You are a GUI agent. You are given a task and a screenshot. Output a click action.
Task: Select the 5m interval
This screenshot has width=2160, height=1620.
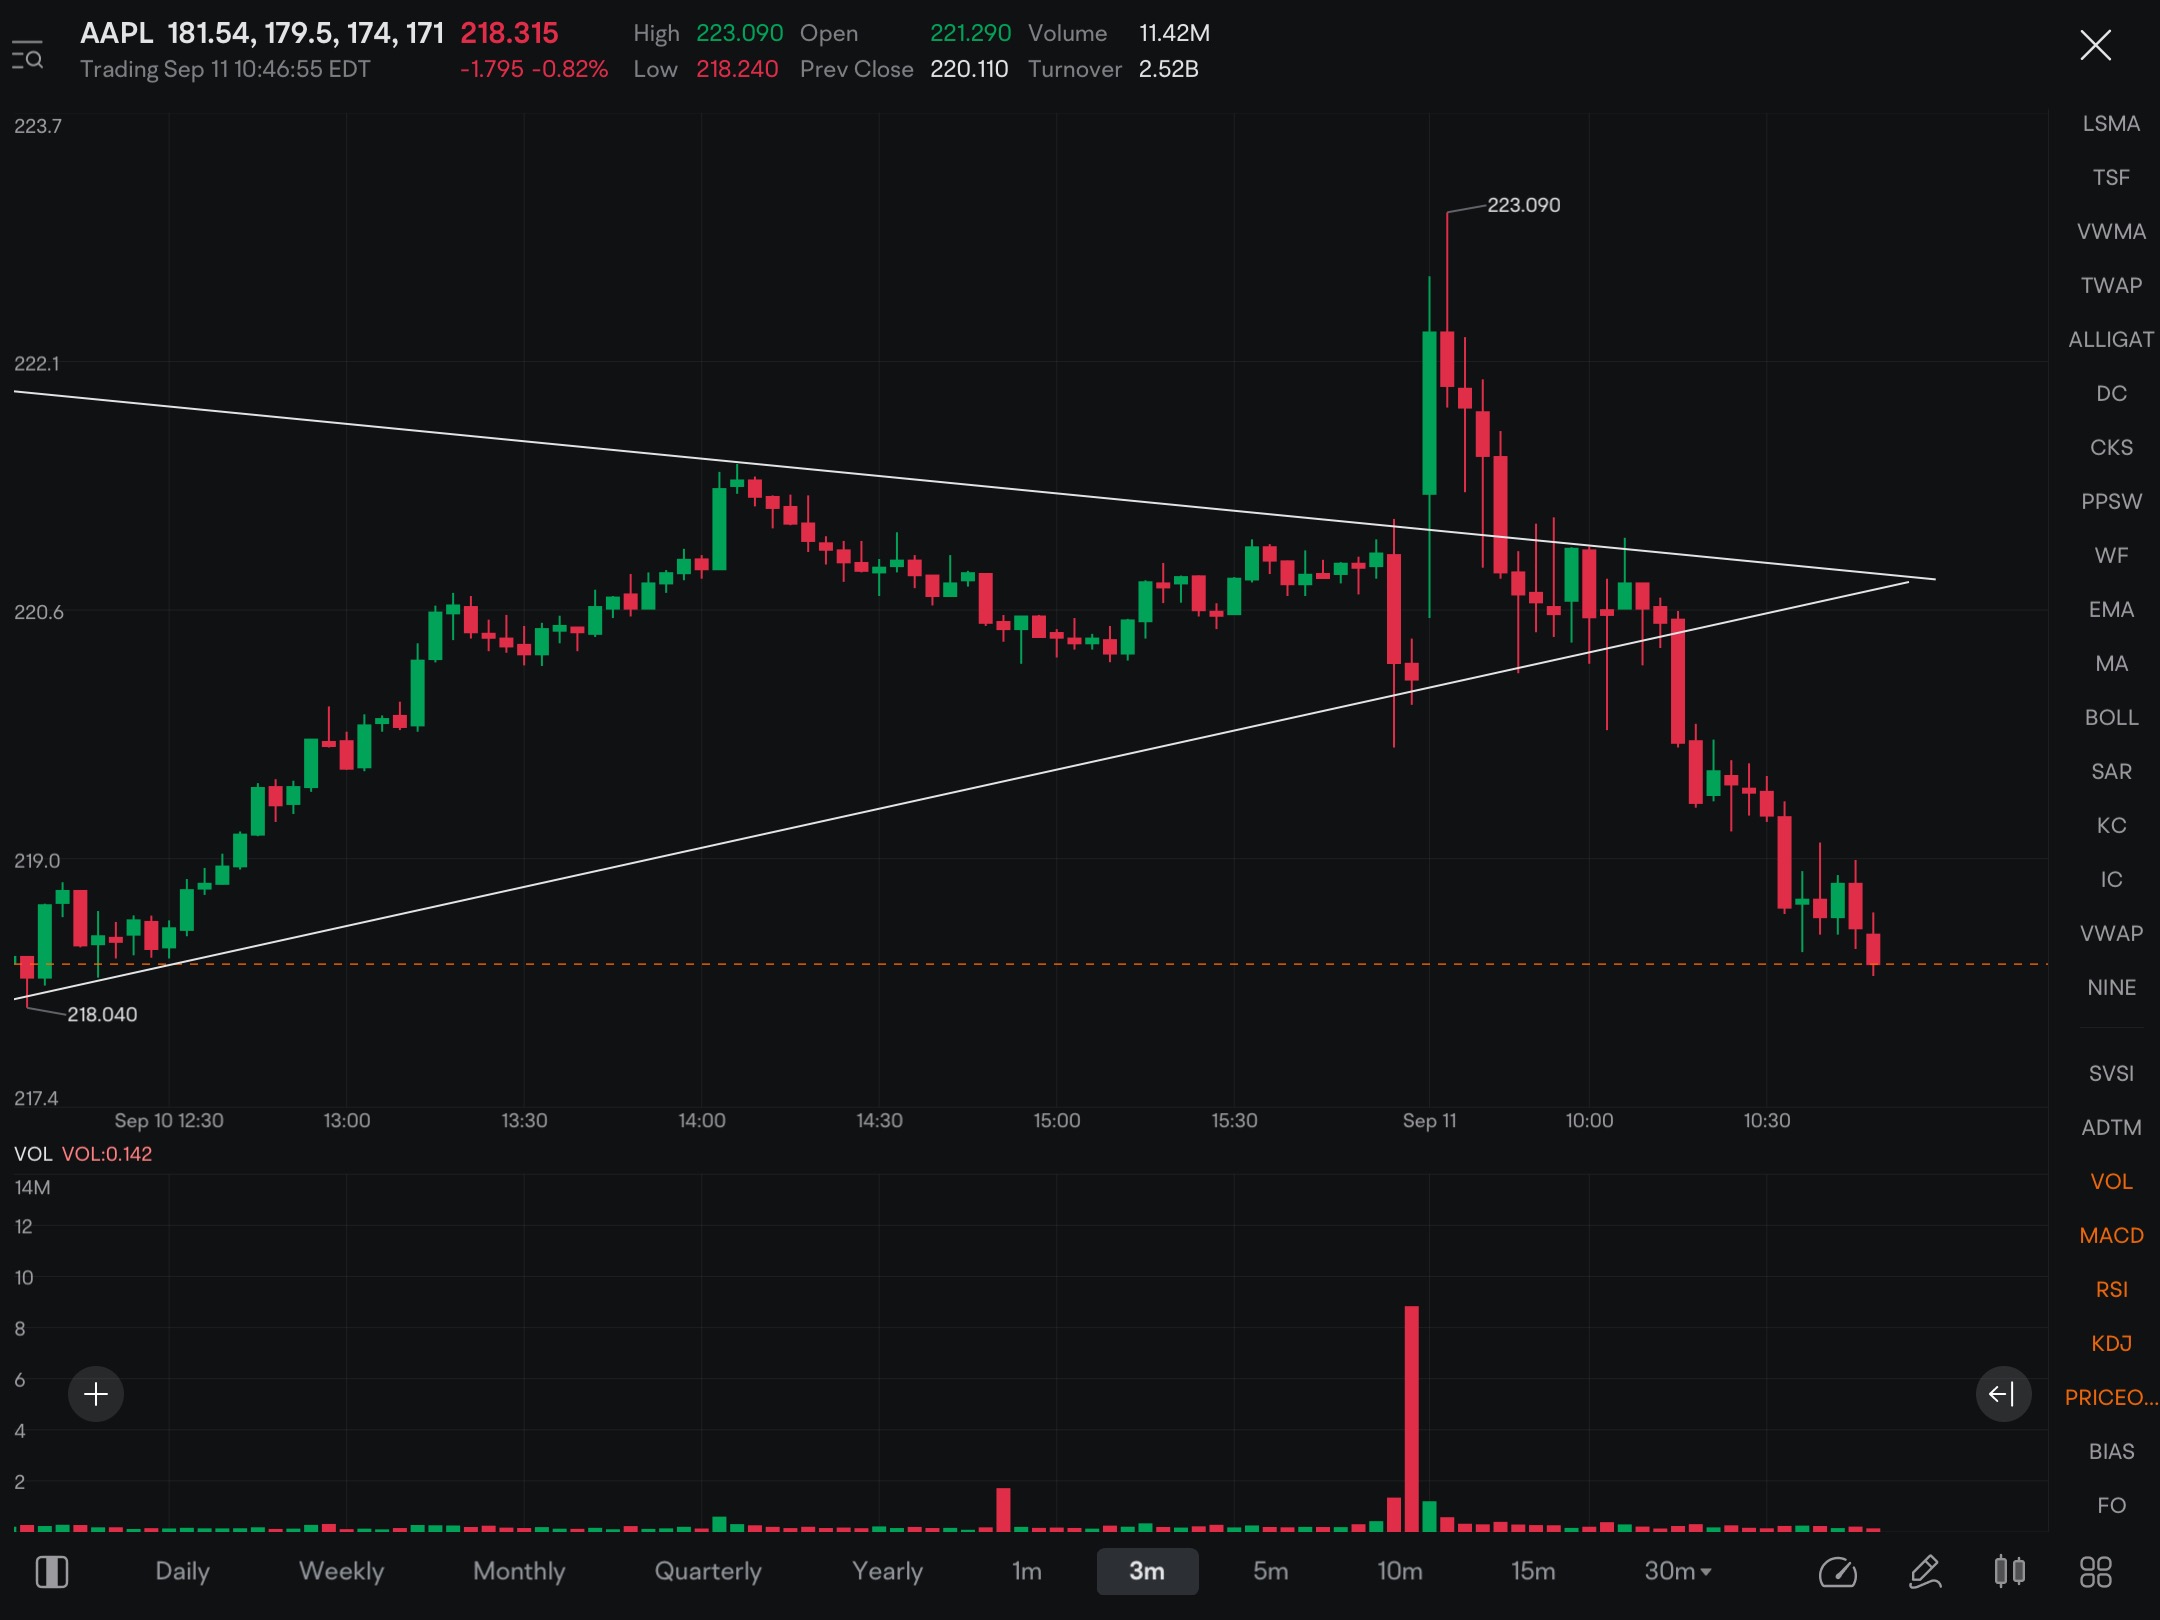(x=1270, y=1571)
